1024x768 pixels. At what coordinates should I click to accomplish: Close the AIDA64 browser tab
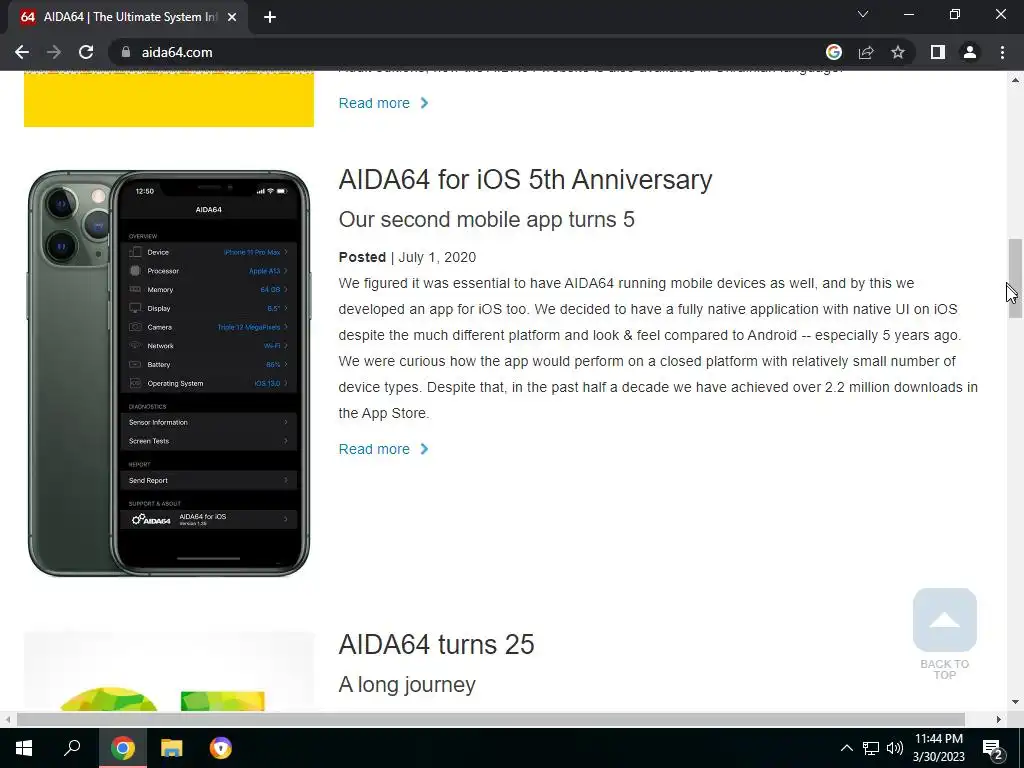point(232,18)
